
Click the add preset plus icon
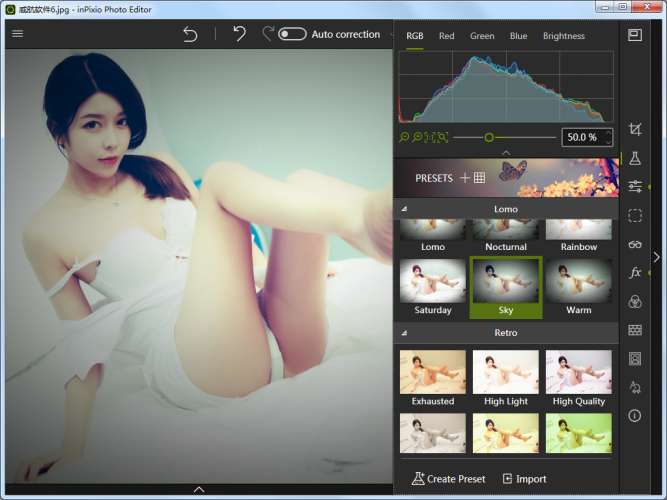pos(464,178)
